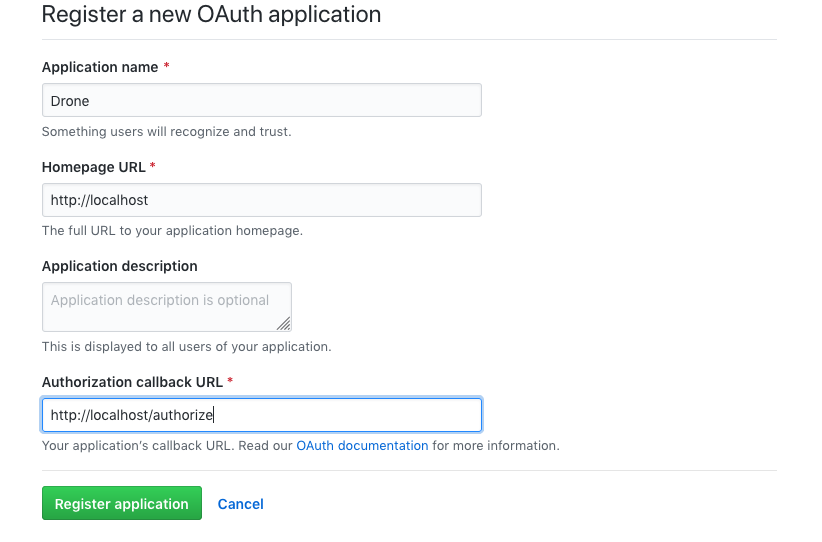Click the Application name label

tap(100, 67)
